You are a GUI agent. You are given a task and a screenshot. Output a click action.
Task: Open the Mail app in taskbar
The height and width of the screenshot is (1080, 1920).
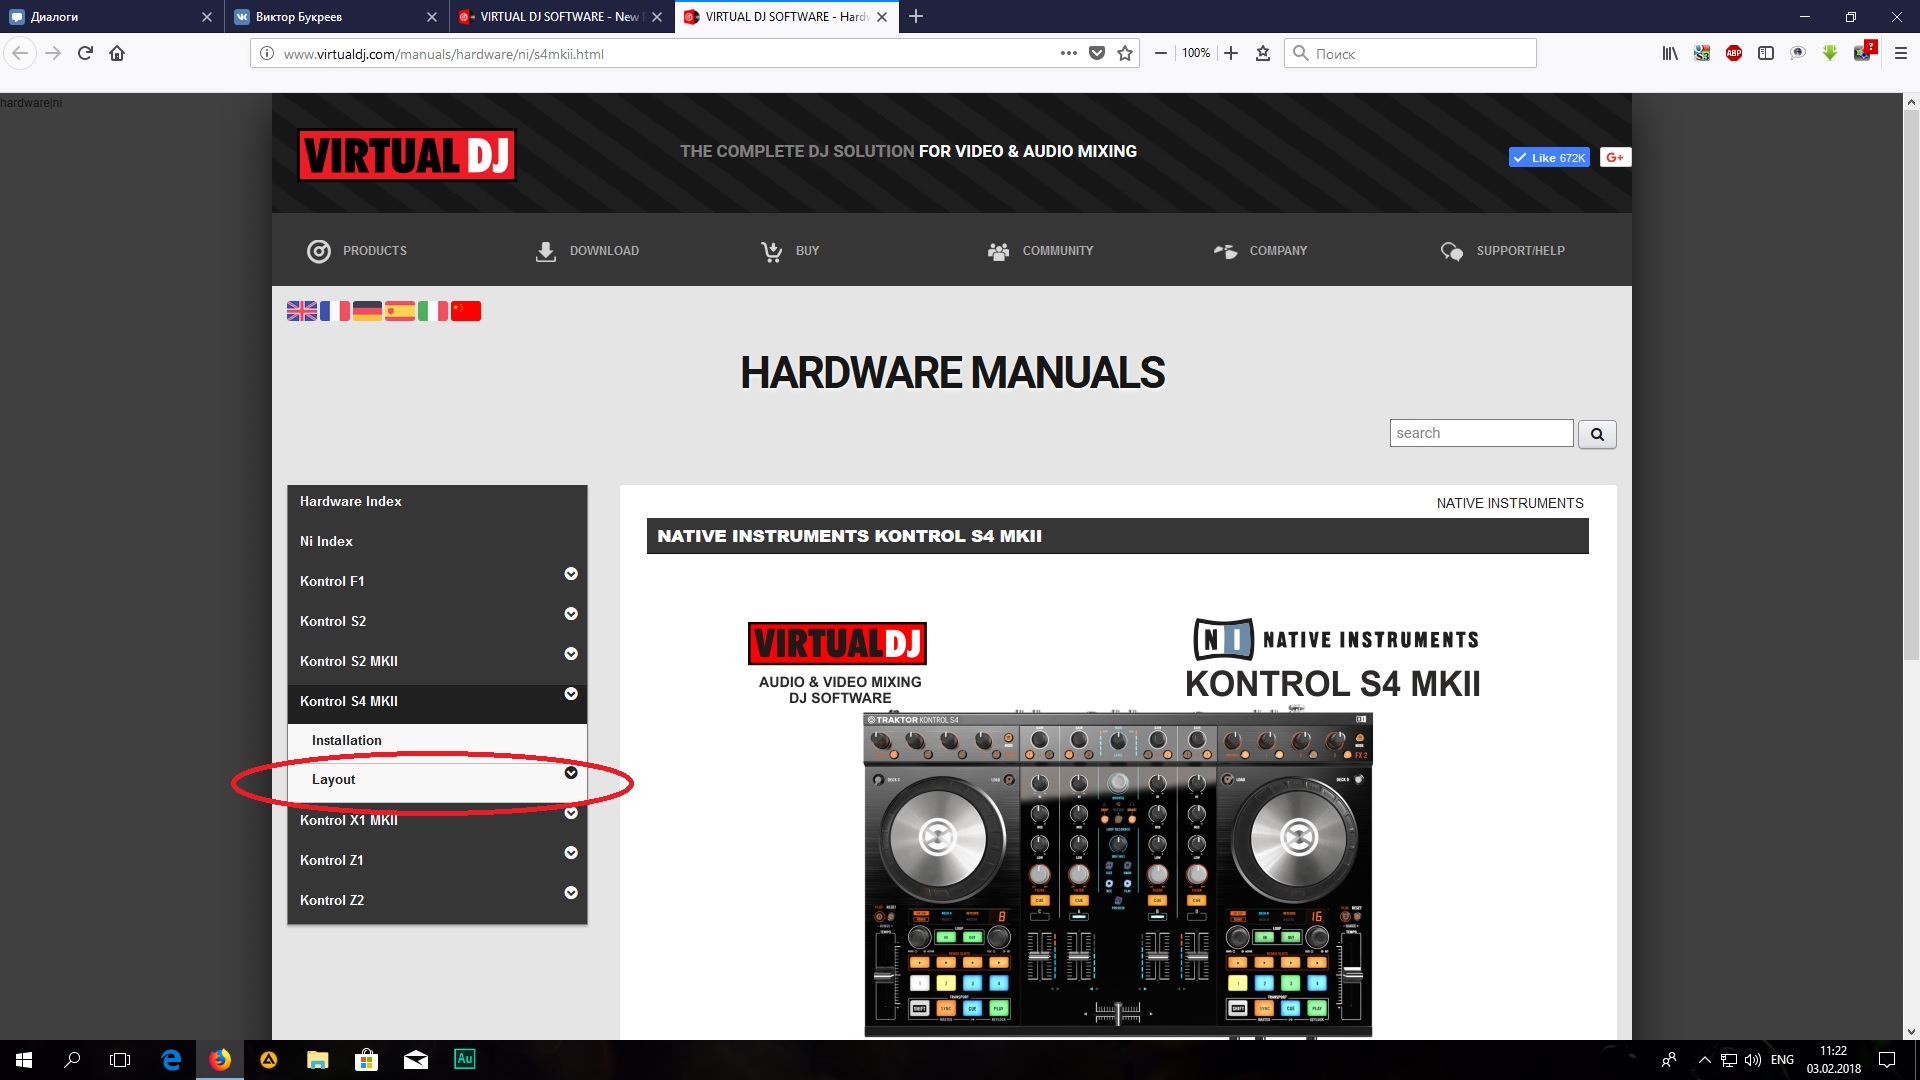416,1059
